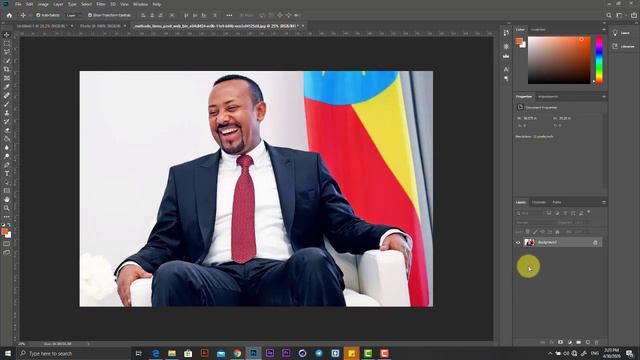This screenshot has width=640, height=360.
Task: Select the Move tool in the toolbar
Action: (x=7, y=35)
